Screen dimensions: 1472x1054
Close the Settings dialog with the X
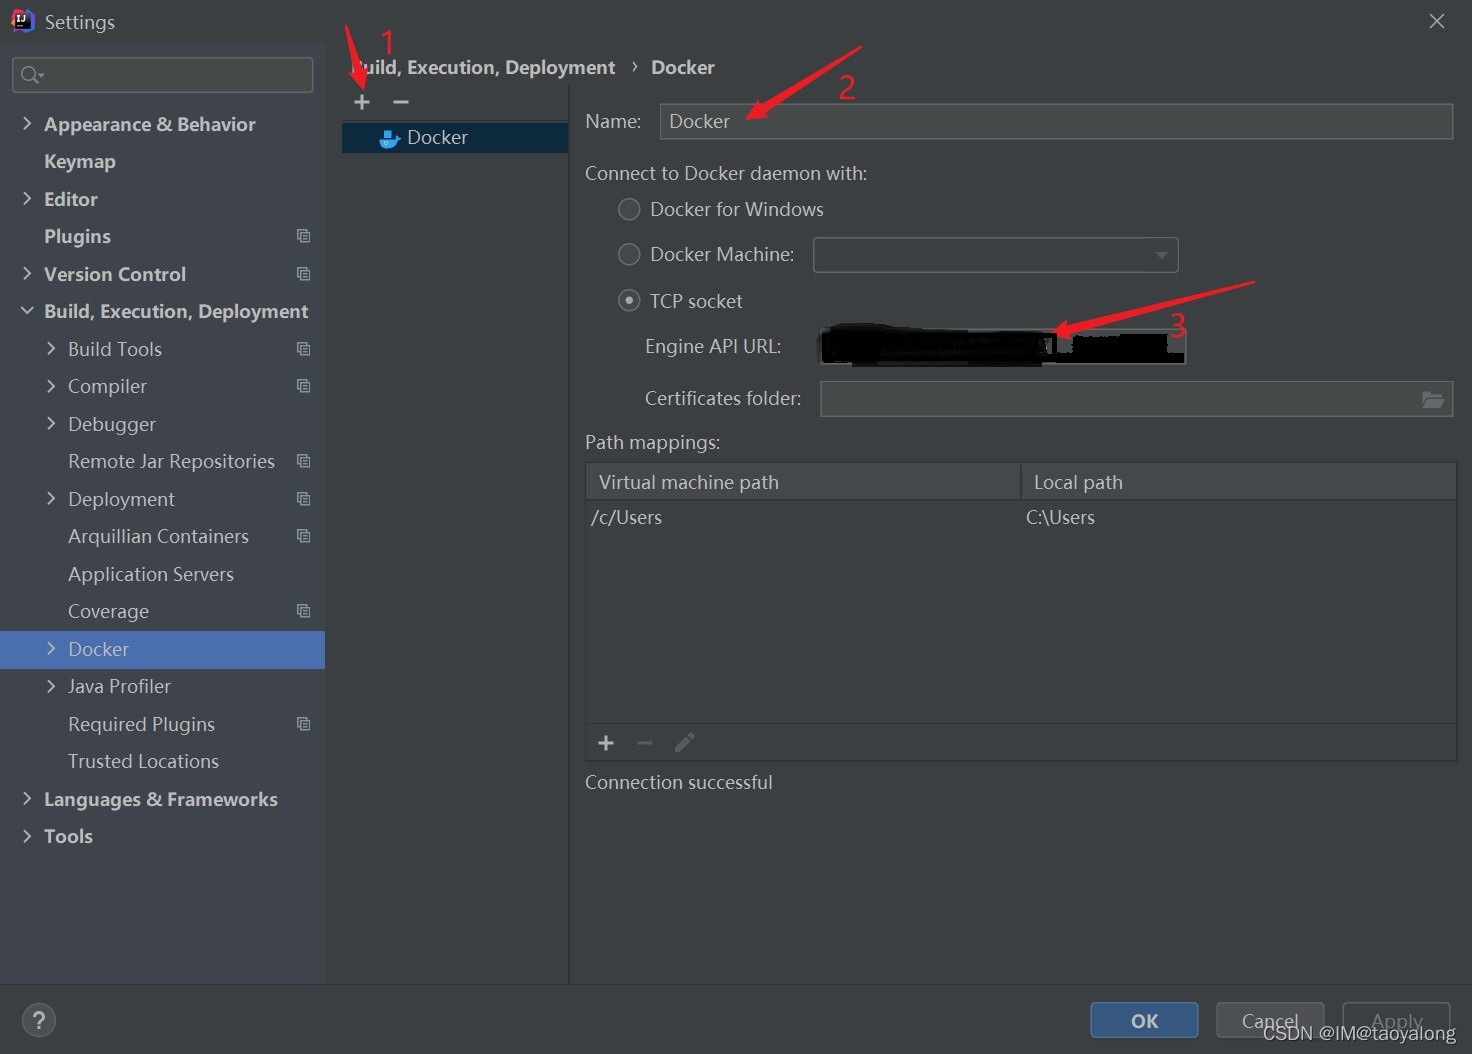click(x=1437, y=21)
